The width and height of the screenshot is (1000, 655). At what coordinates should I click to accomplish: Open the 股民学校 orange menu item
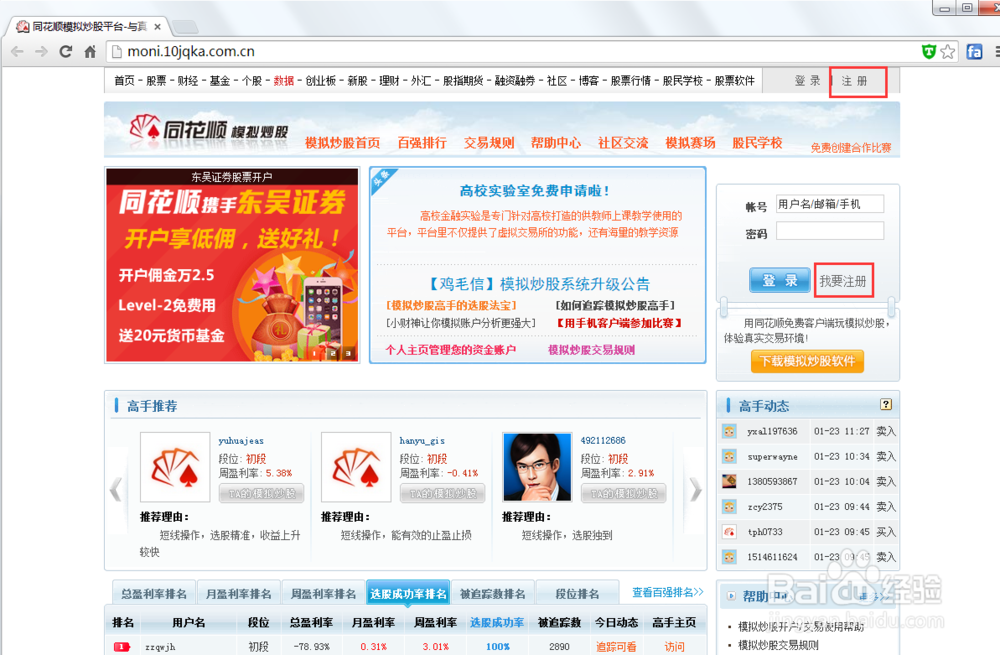tap(757, 143)
